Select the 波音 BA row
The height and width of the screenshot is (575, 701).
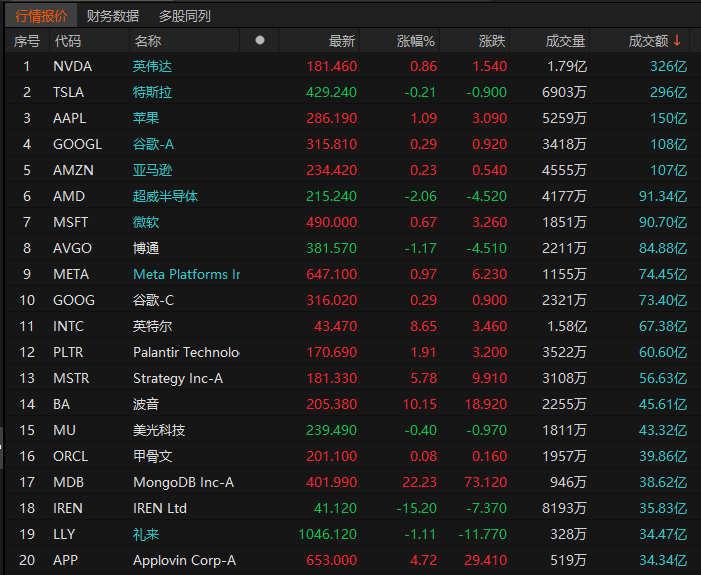coord(352,404)
